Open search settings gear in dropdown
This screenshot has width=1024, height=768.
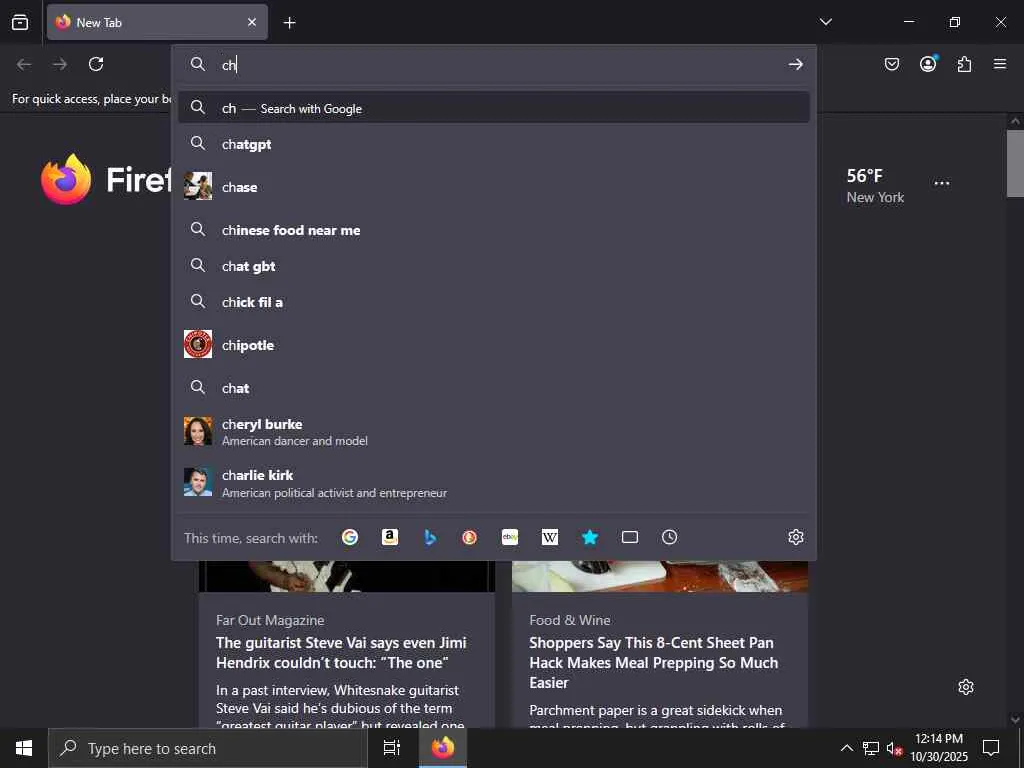pos(795,537)
